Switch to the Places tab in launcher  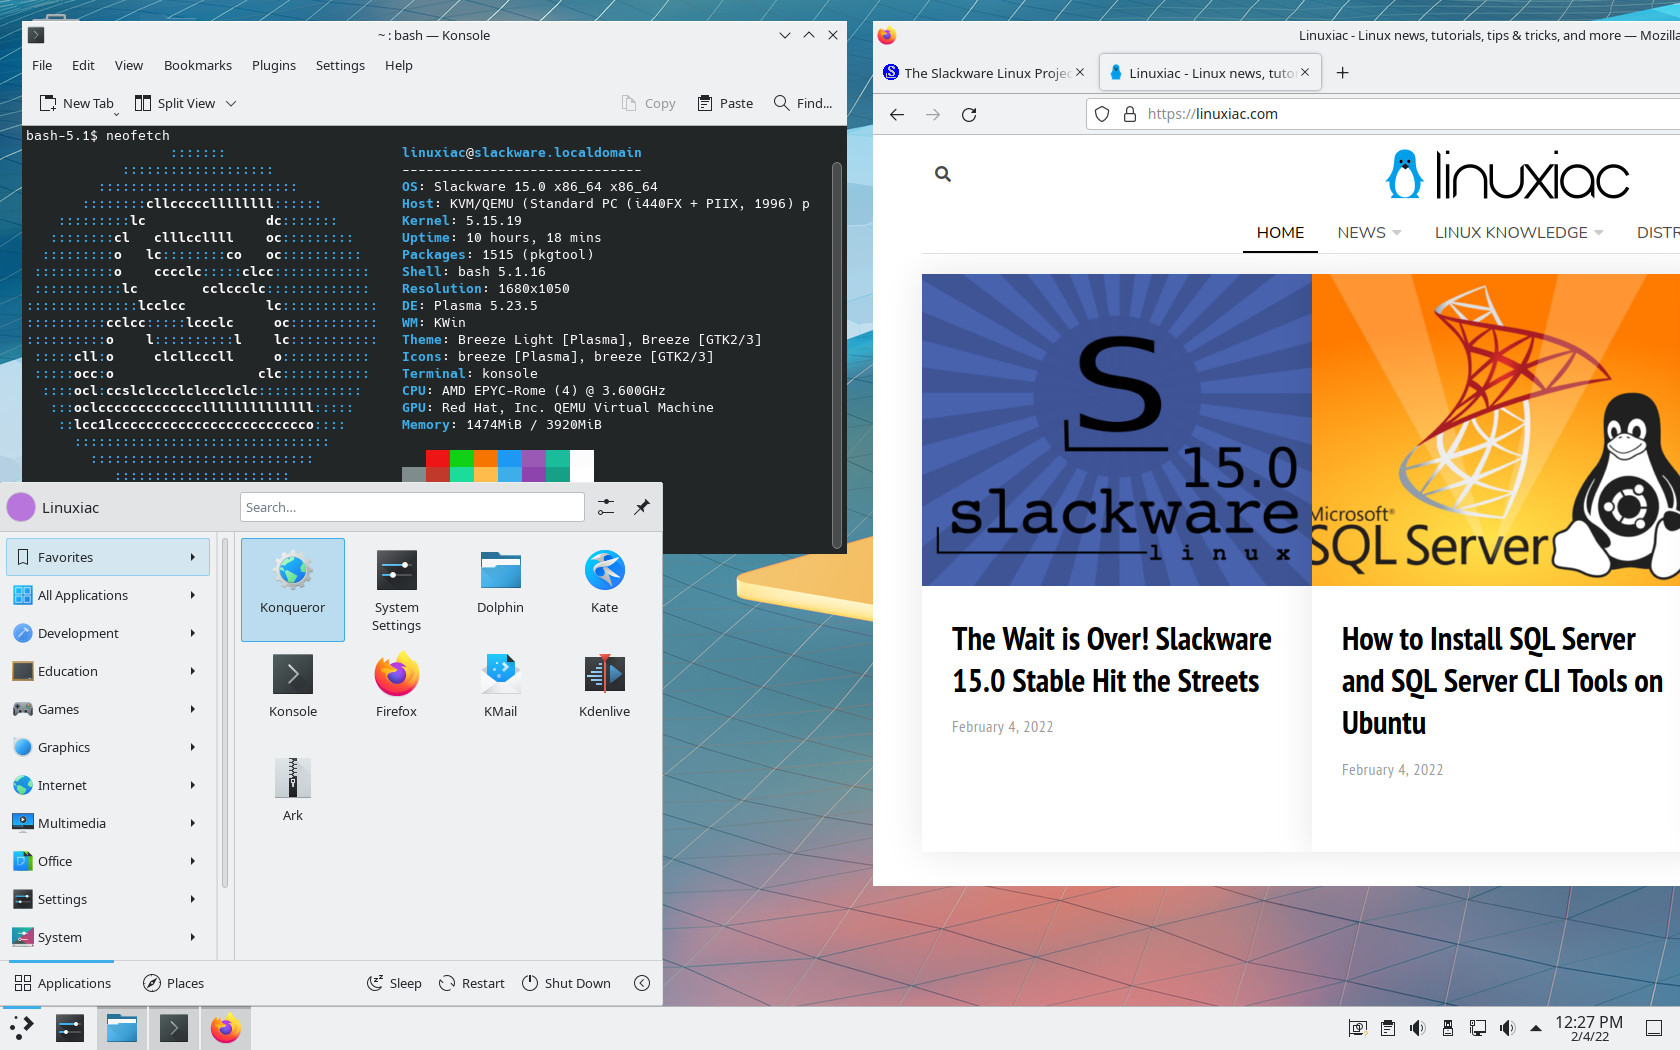(174, 983)
